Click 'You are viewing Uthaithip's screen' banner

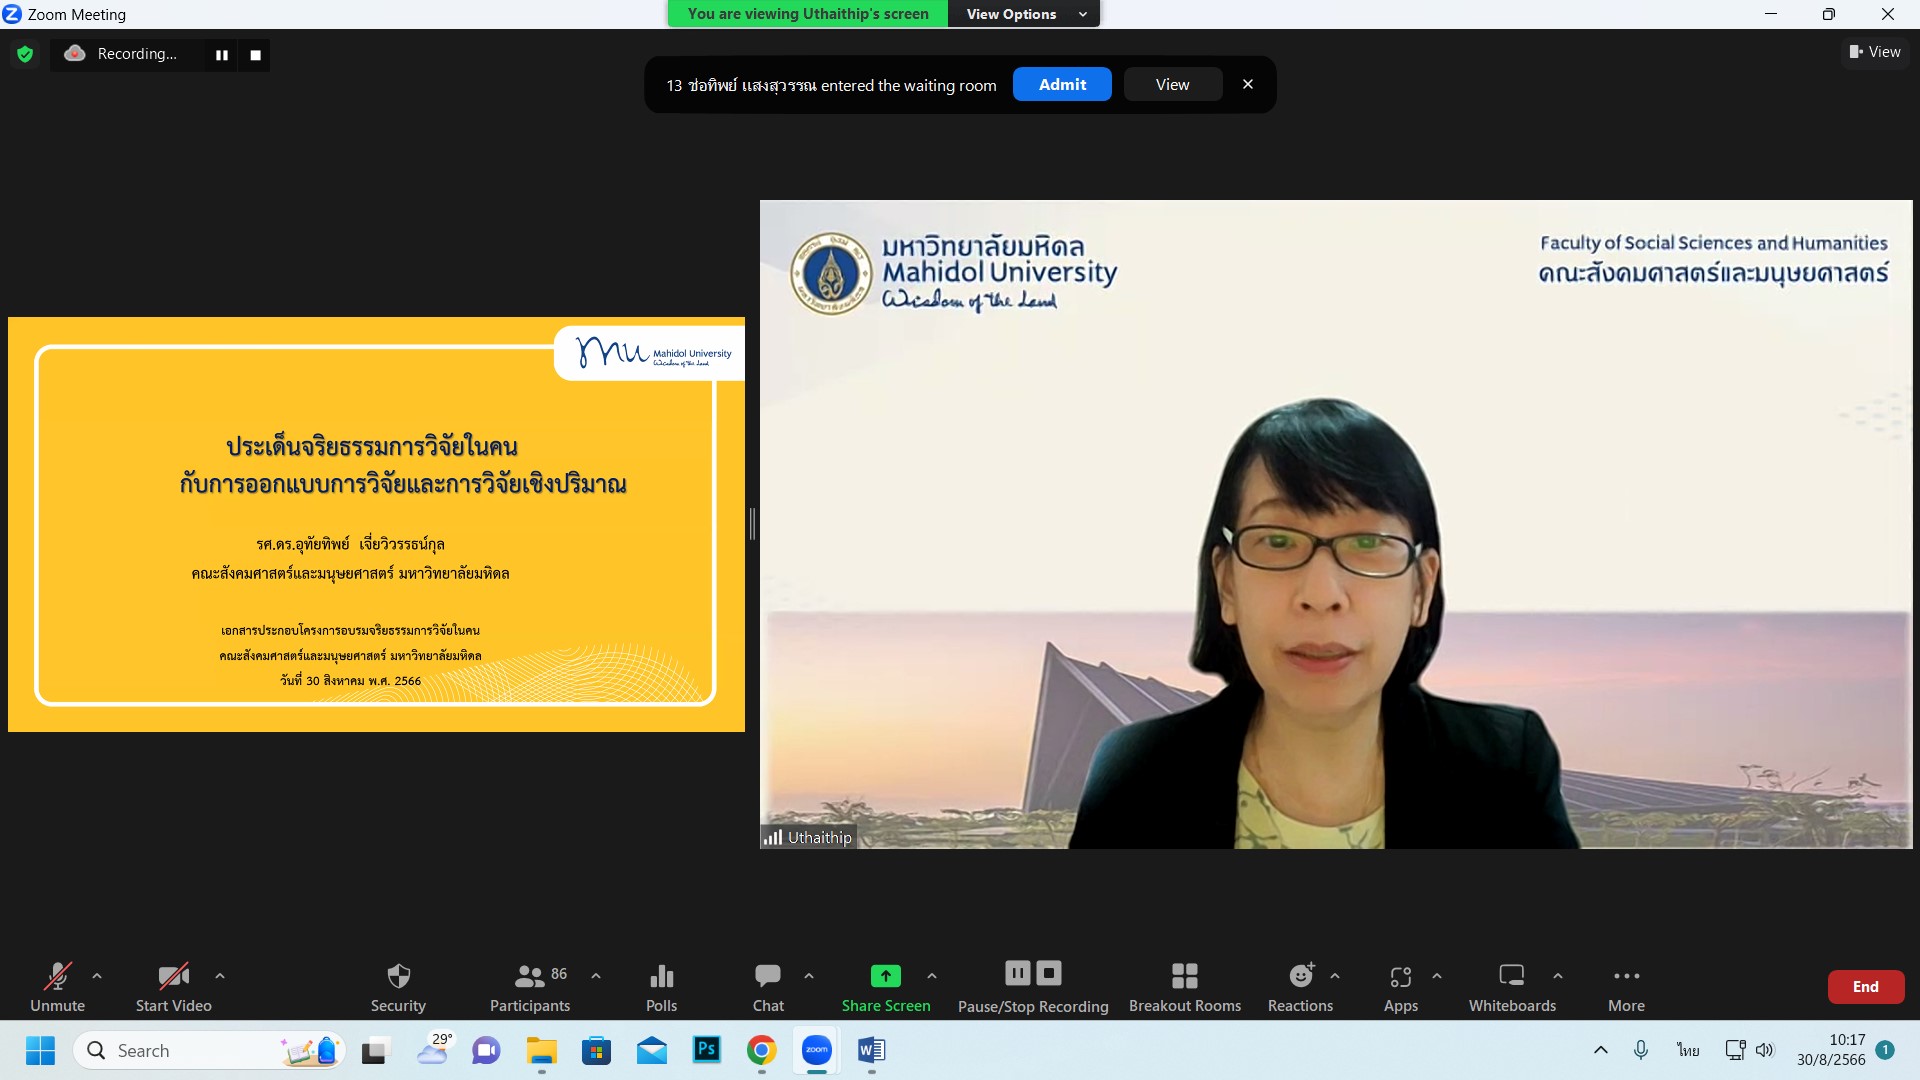(808, 14)
